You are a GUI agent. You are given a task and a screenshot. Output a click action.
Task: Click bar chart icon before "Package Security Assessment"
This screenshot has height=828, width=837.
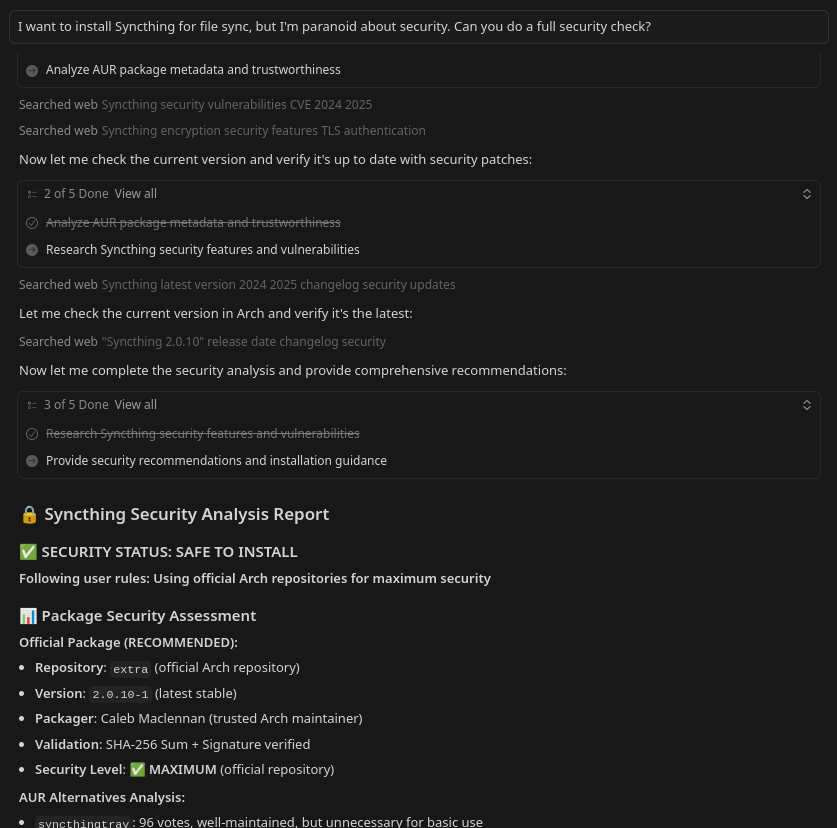coord(28,615)
